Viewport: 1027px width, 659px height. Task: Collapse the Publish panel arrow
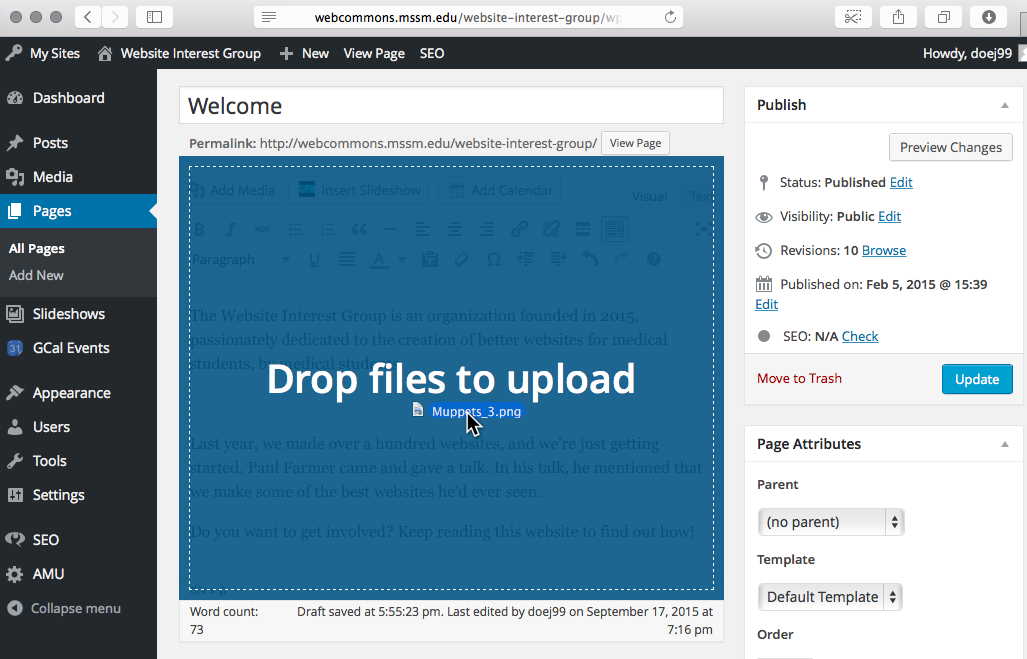(x=1004, y=105)
